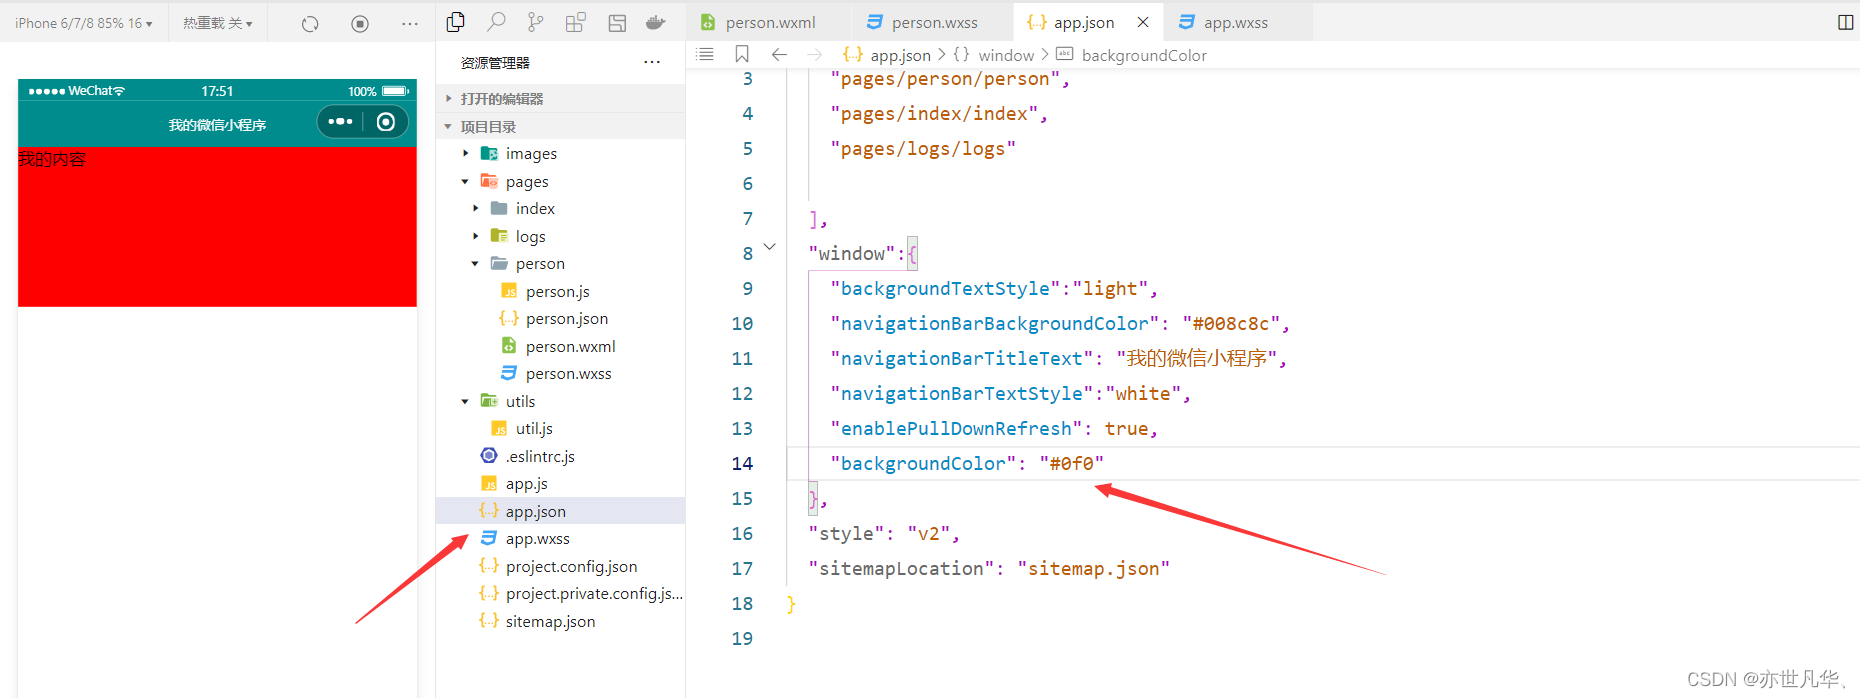The height and width of the screenshot is (698, 1860).
Task: Click the bookmark icon in editor toolbar
Action: pyautogui.click(x=742, y=54)
